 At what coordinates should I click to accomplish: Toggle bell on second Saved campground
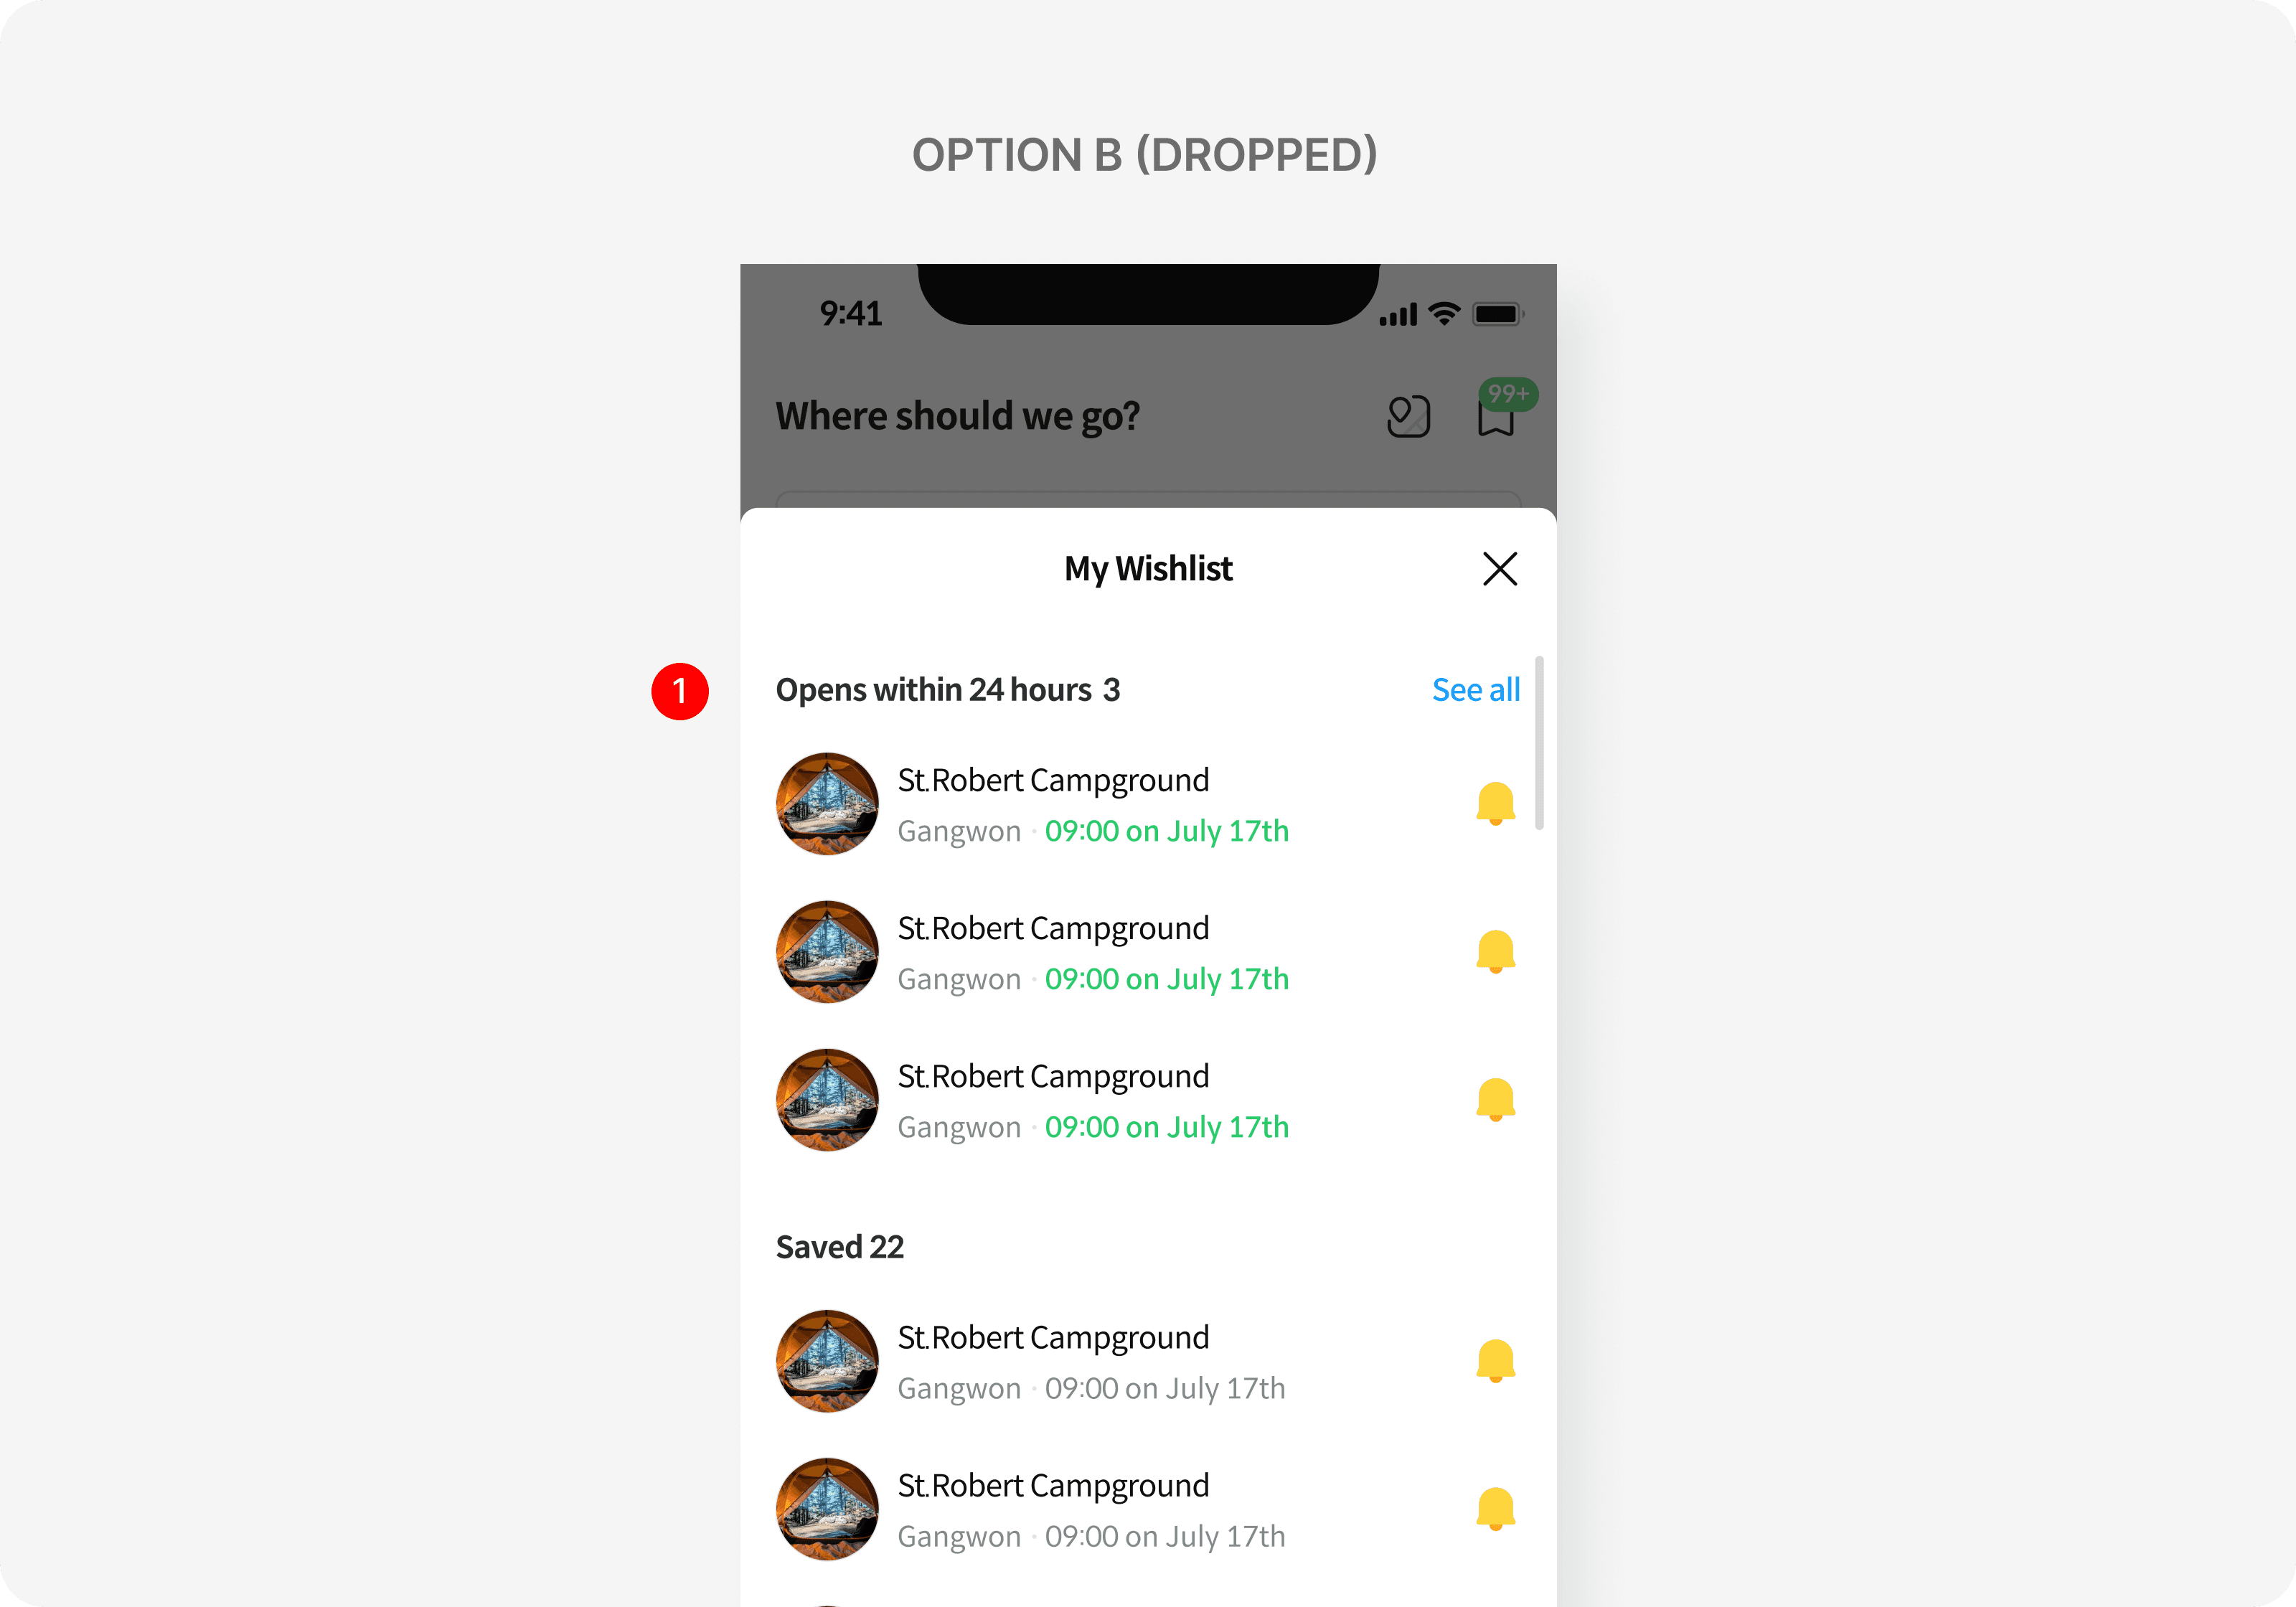(x=1495, y=1509)
